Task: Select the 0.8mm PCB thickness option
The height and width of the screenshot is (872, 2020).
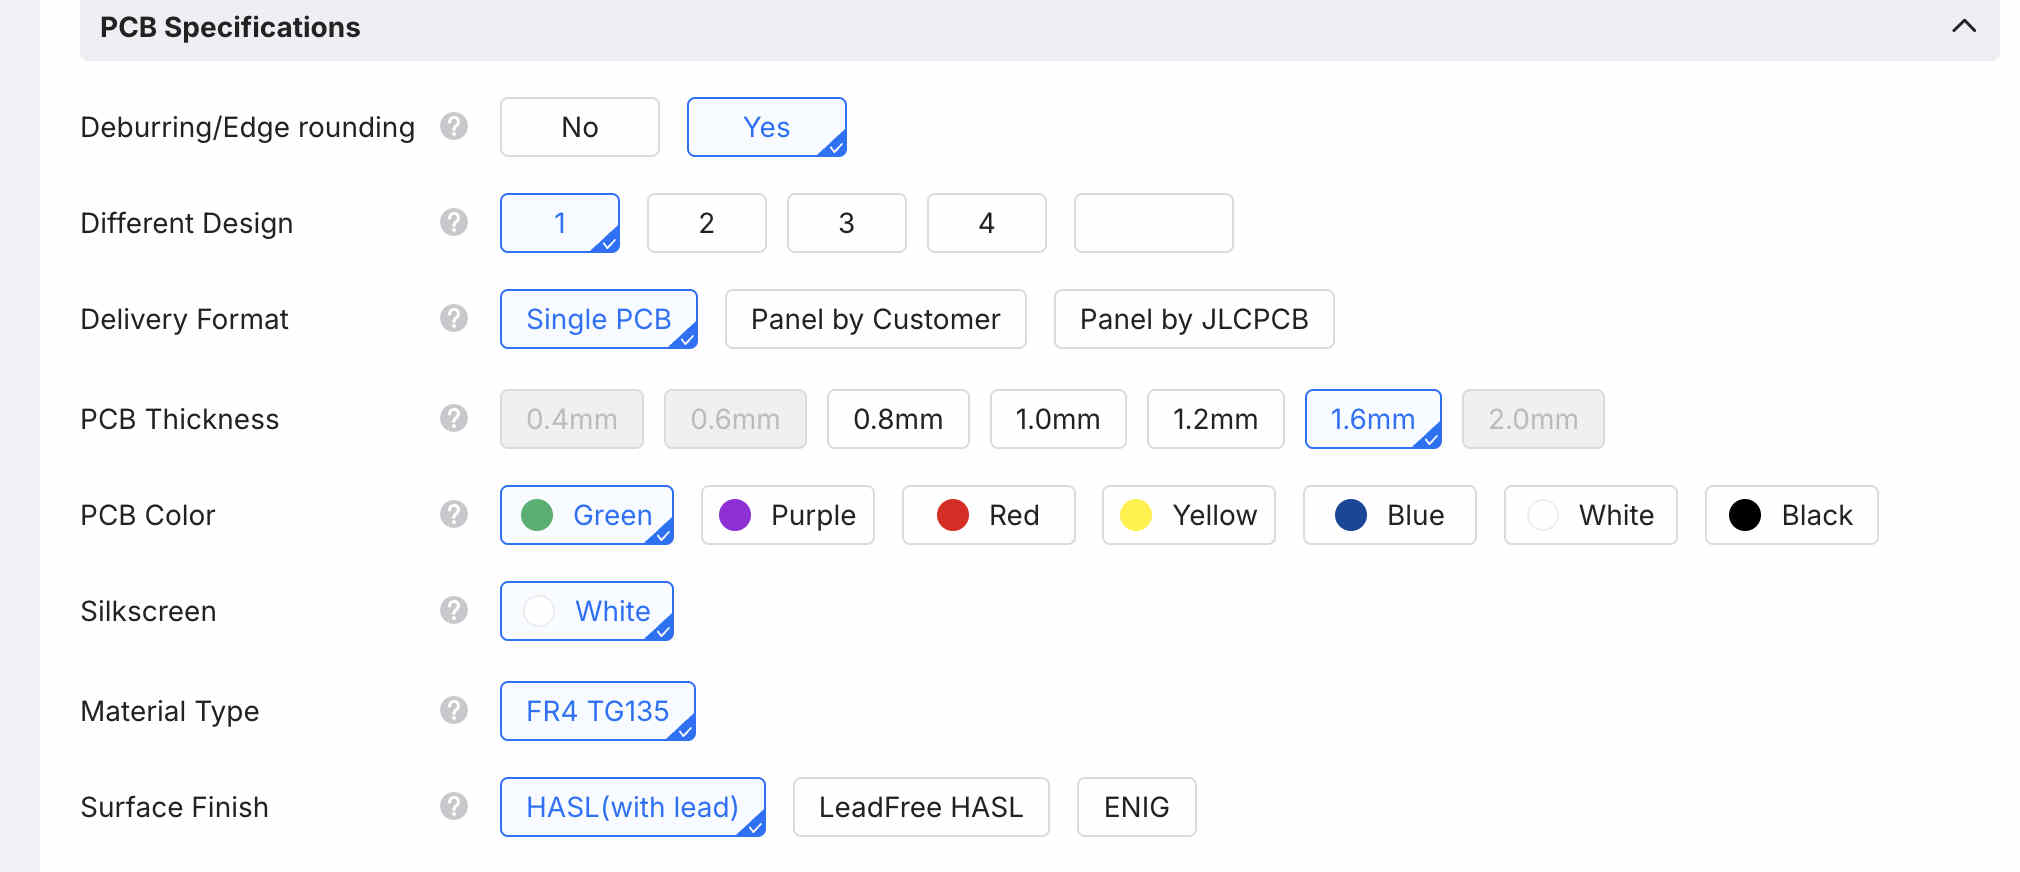Action: (x=897, y=419)
